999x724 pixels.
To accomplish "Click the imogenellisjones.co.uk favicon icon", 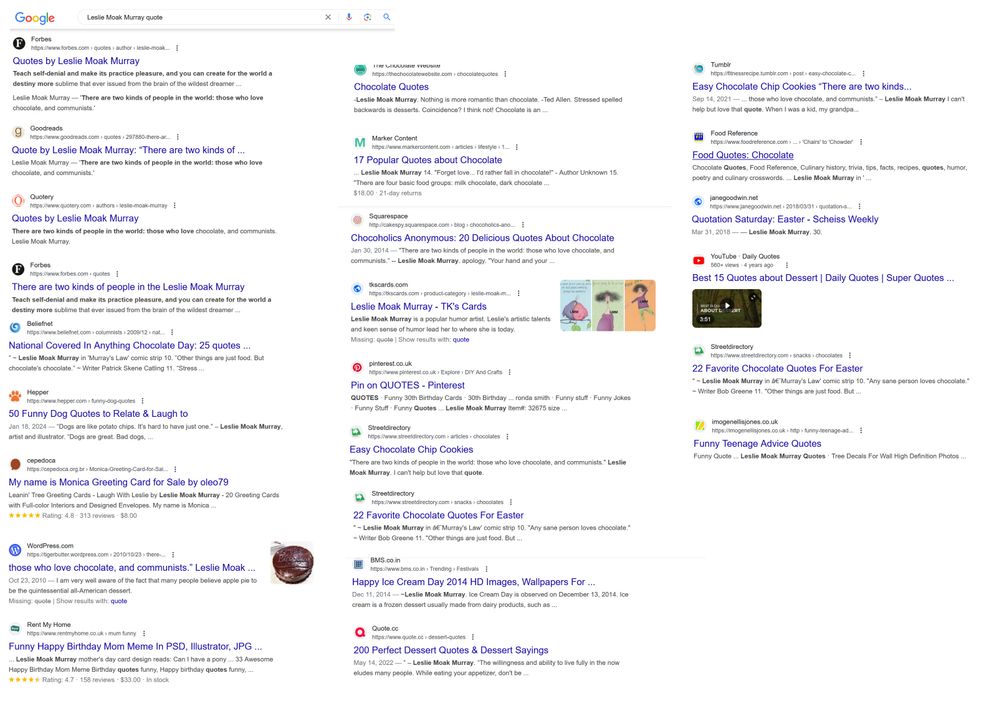I will 700,425.
